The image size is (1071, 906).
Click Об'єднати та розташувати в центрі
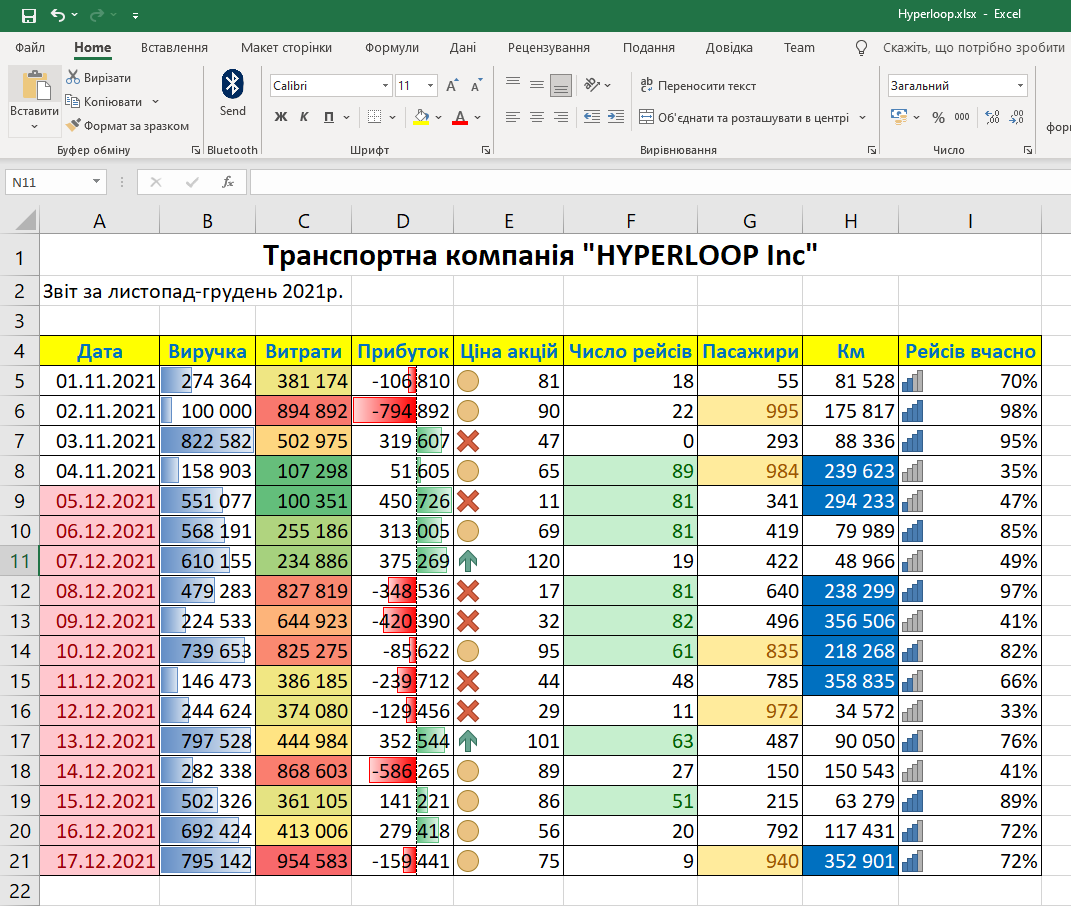[744, 117]
